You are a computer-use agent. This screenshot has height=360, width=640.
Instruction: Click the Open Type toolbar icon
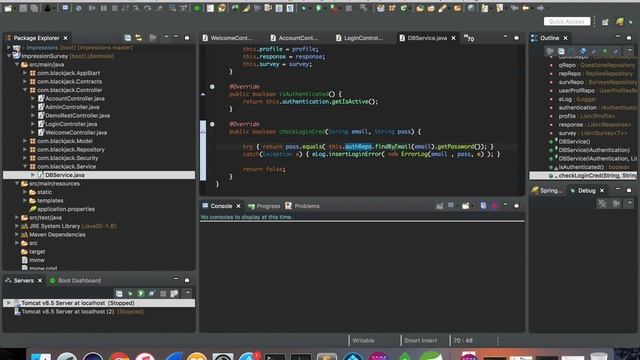point(420,8)
